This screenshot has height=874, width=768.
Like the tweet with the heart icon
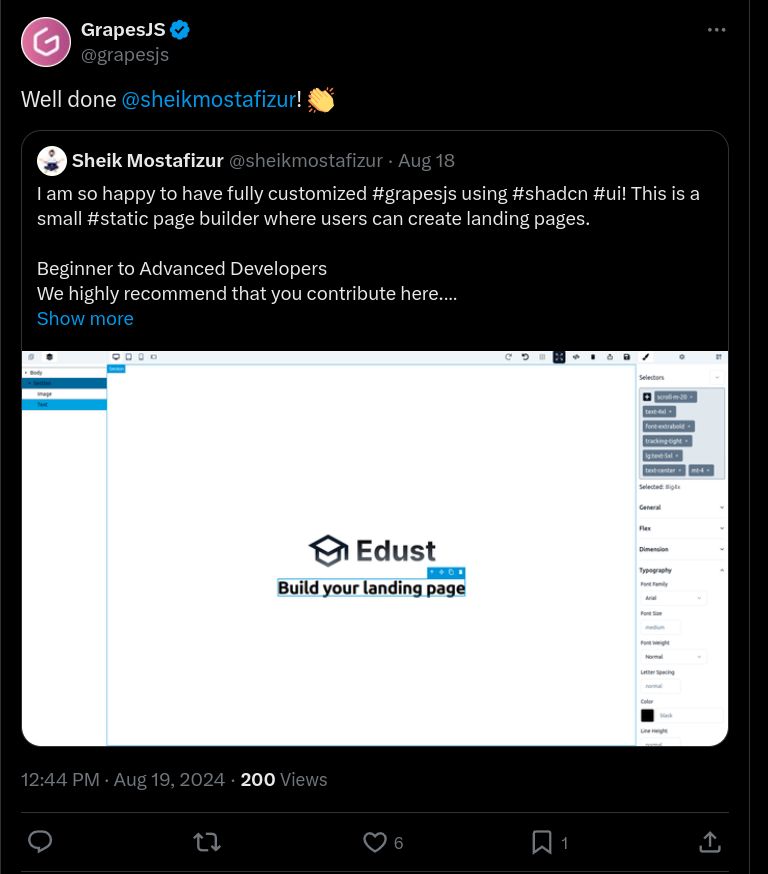pos(375,842)
